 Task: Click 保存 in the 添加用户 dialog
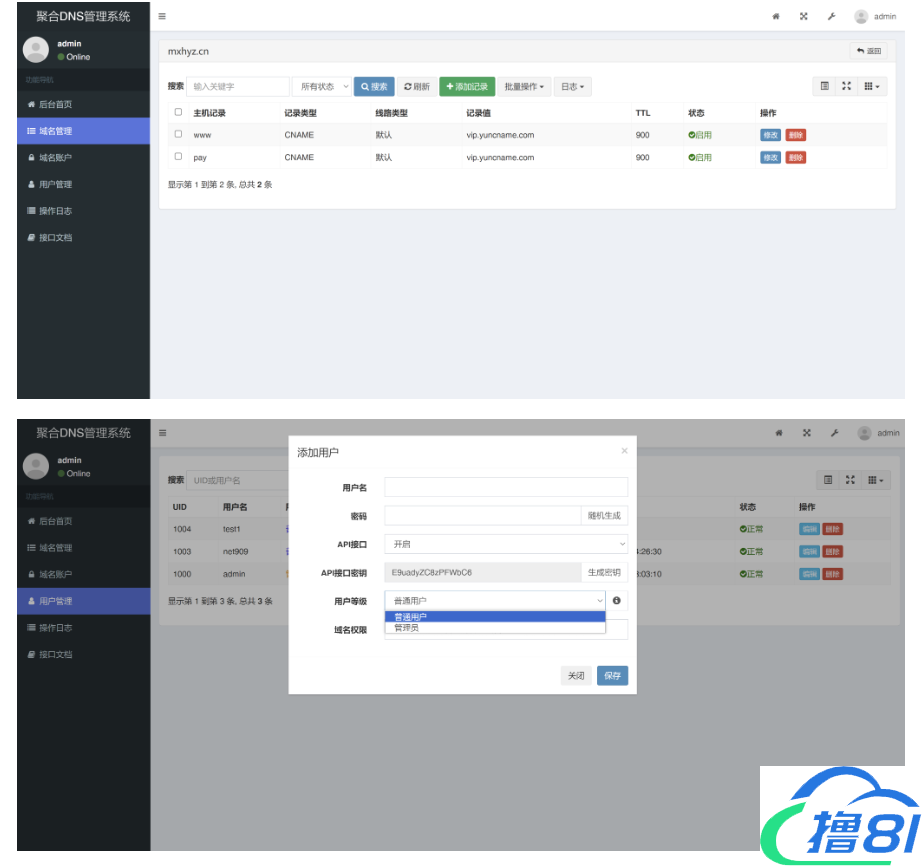612,676
